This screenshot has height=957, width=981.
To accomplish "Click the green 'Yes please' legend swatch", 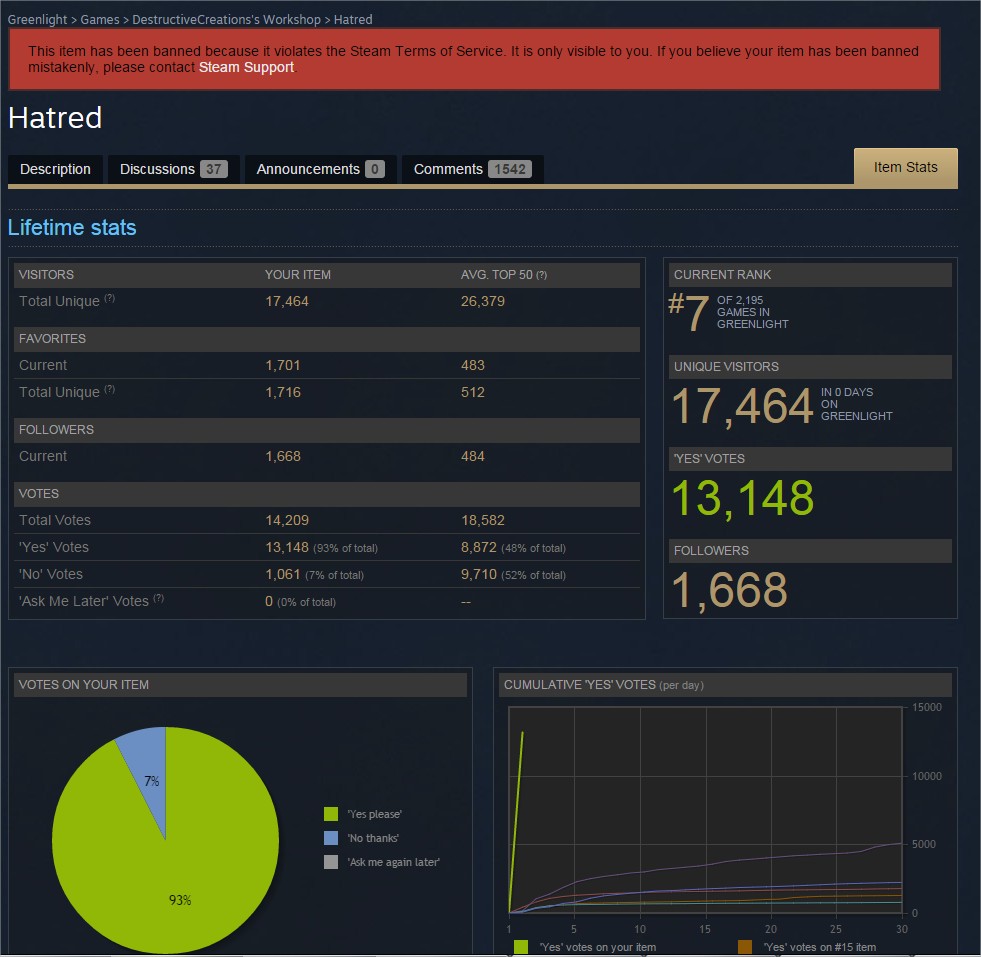I will [x=331, y=814].
